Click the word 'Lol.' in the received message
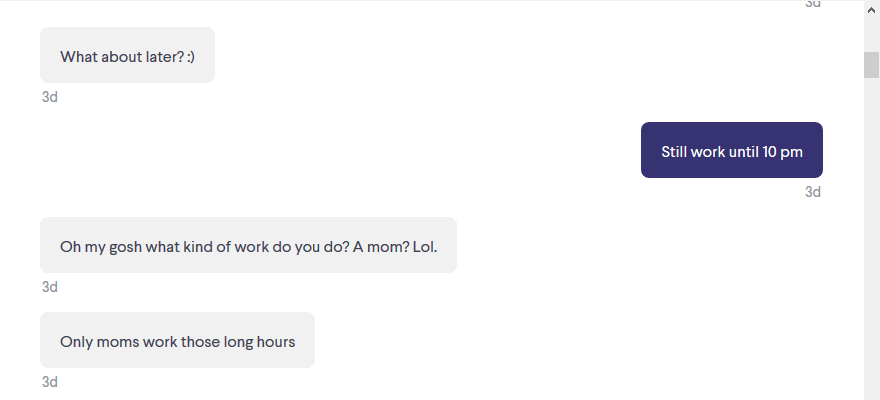The width and height of the screenshot is (880, 400). [425, 247]
